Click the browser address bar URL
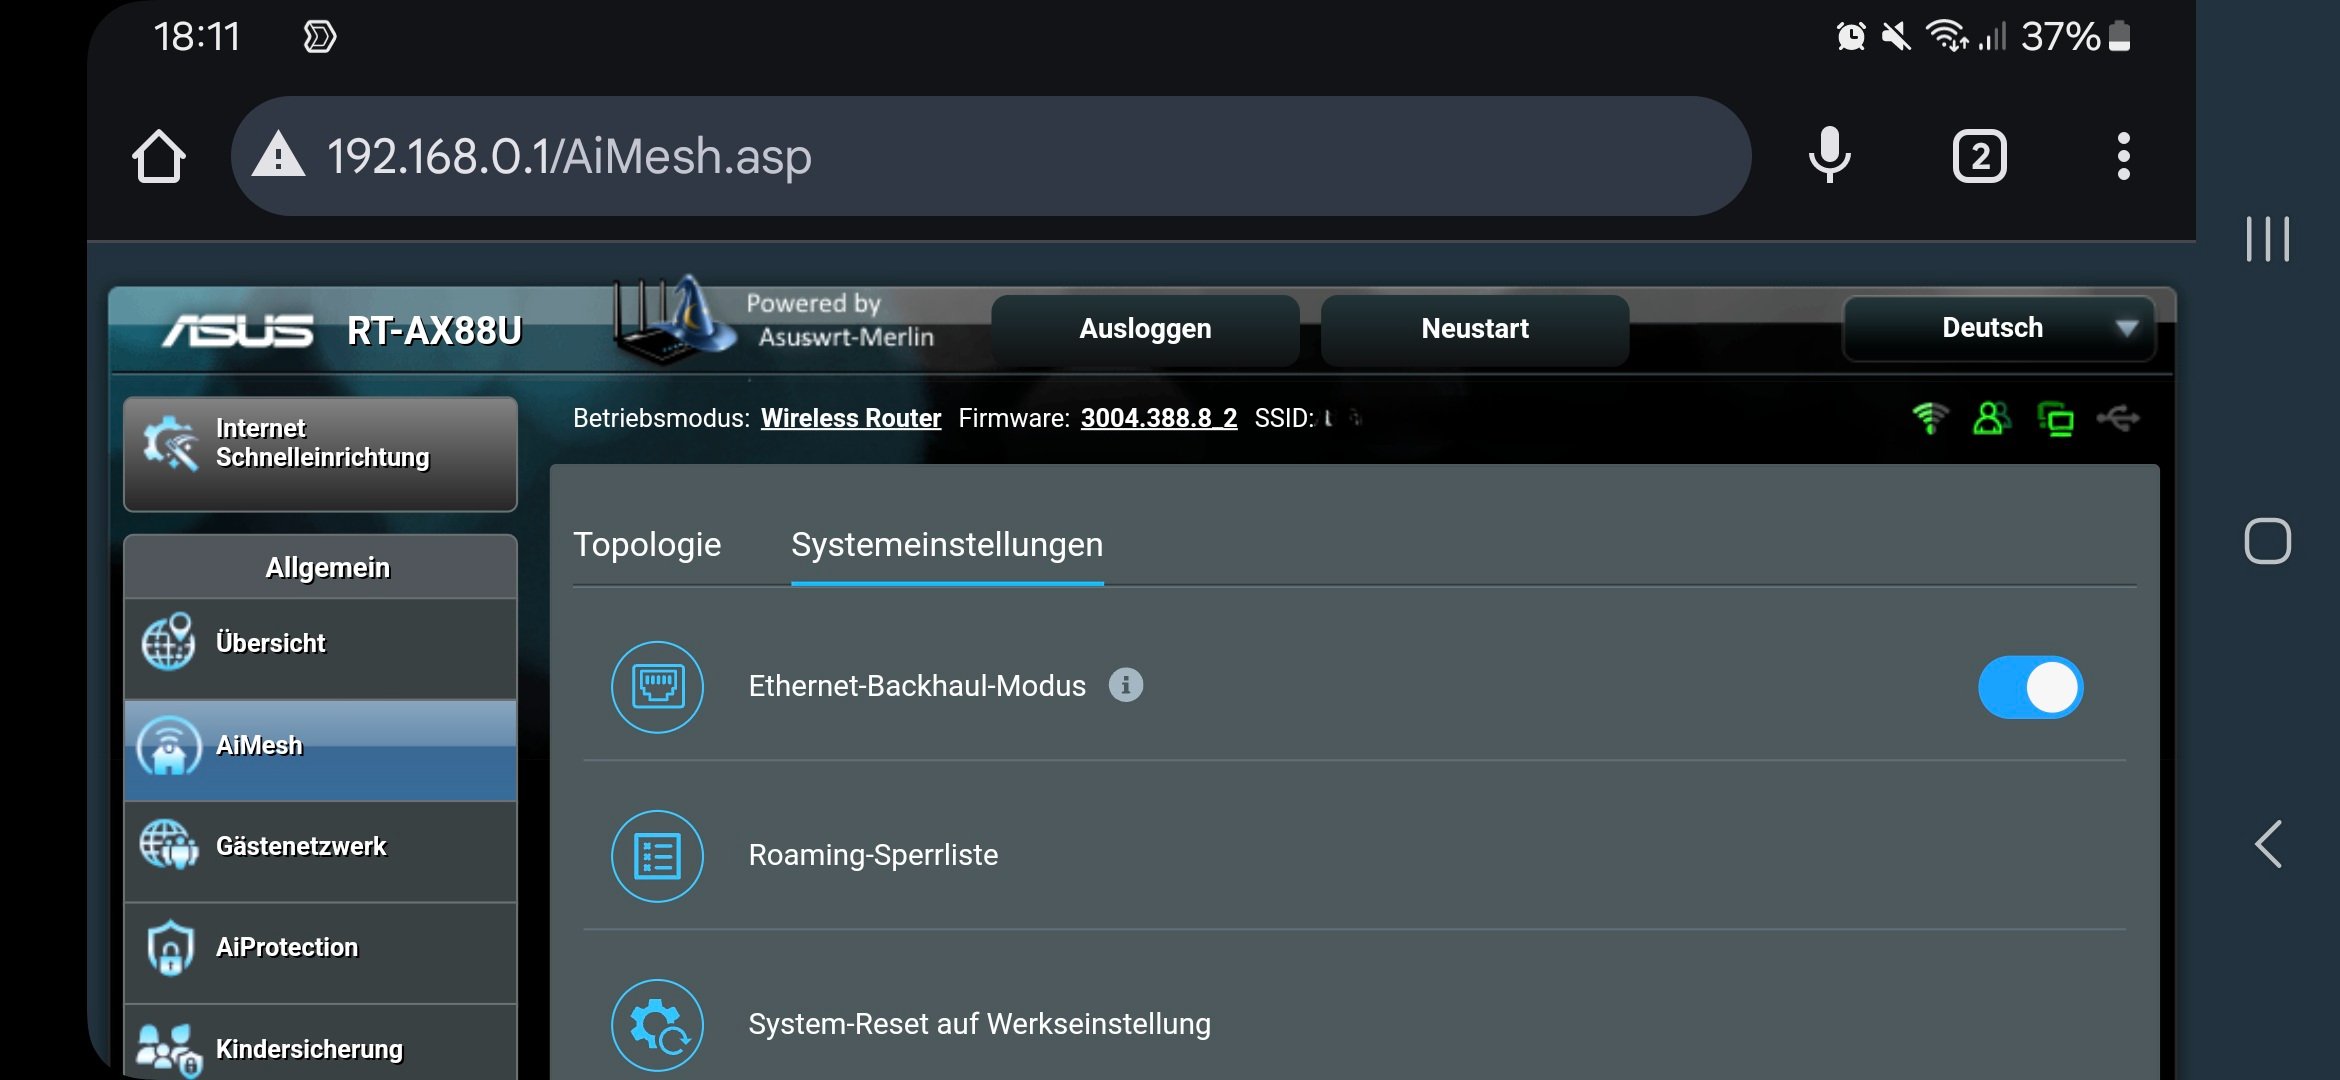The width and height of the screenshot is (2340, 1080). 570,156
